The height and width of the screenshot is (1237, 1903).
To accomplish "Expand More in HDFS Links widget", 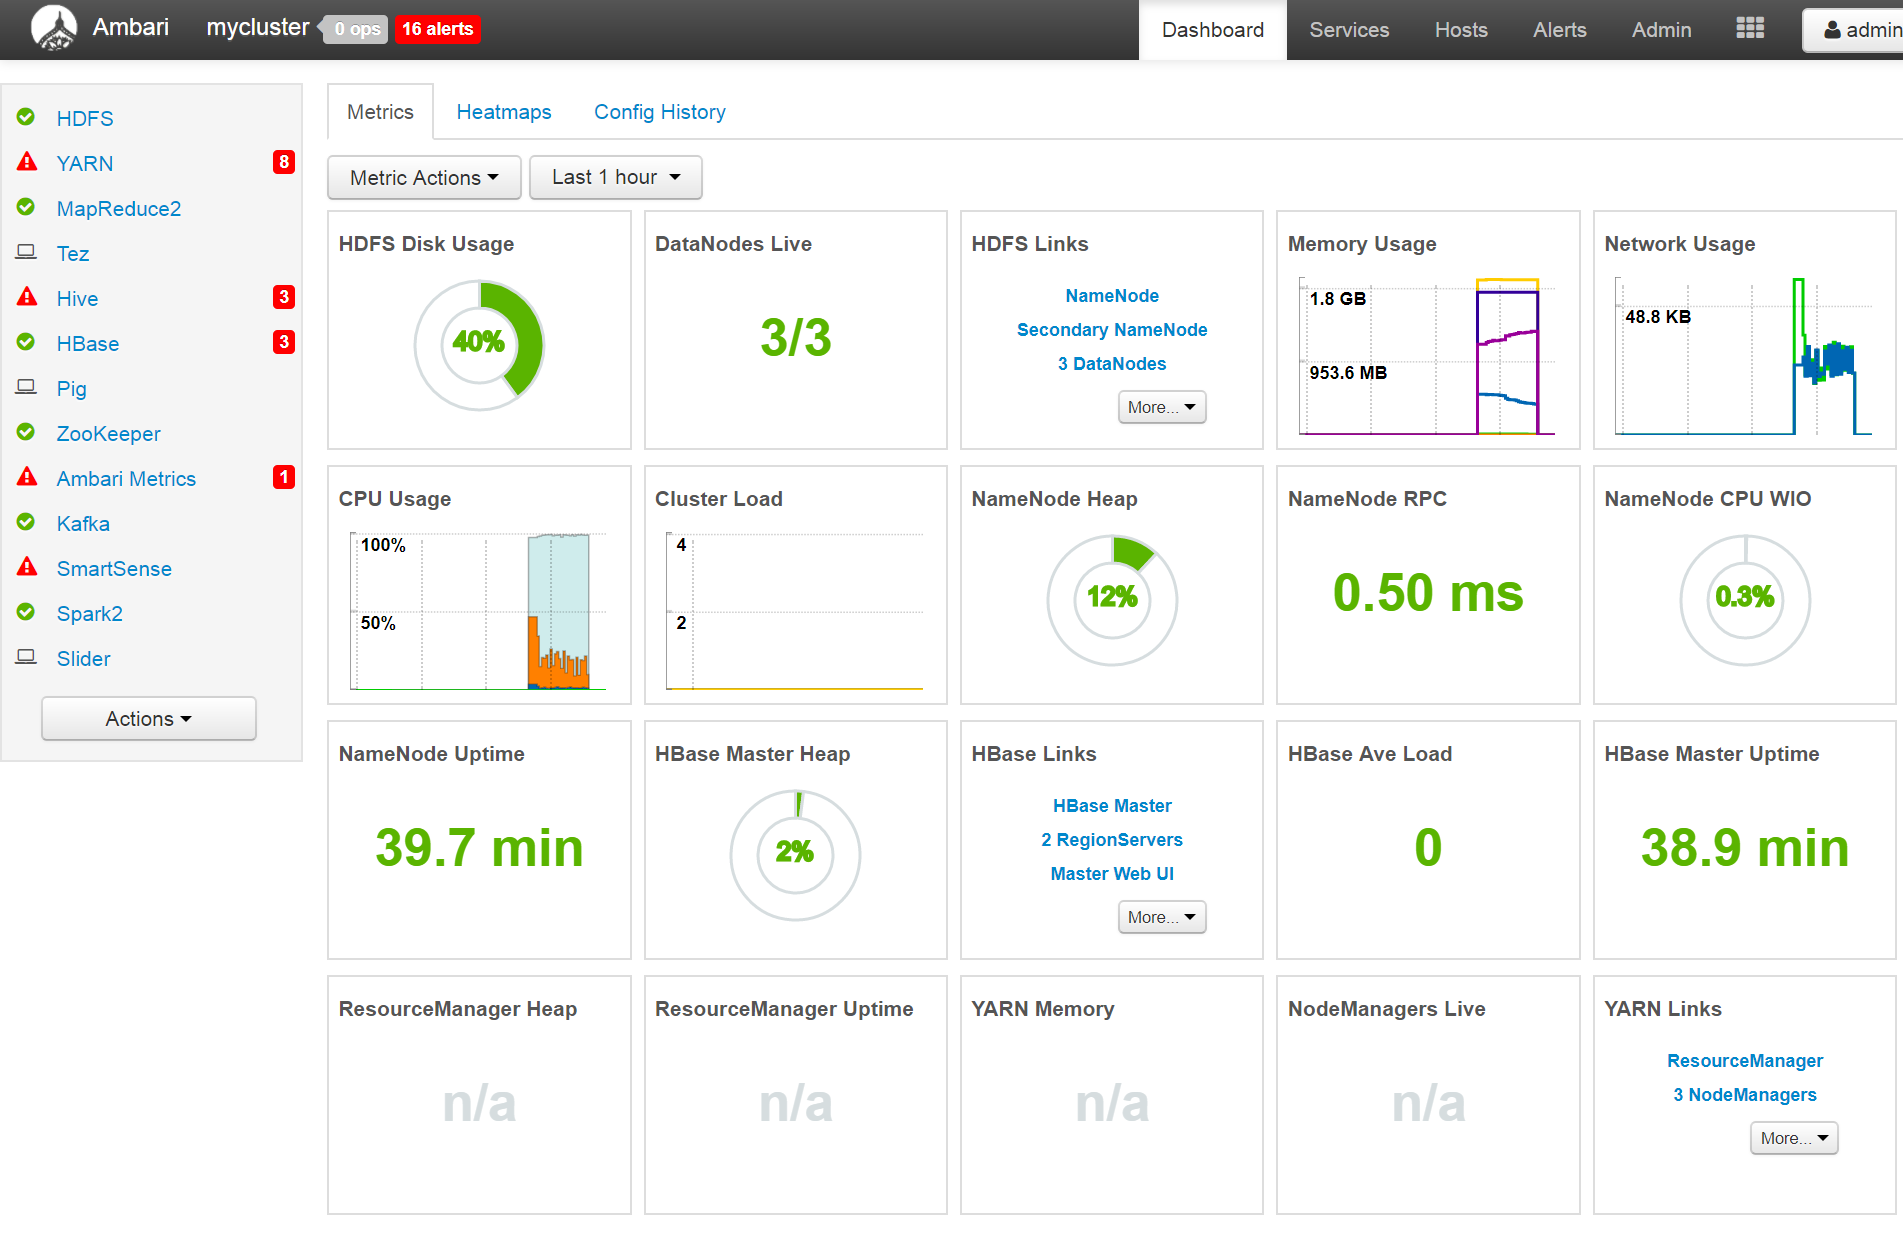I will point(1162,407).
